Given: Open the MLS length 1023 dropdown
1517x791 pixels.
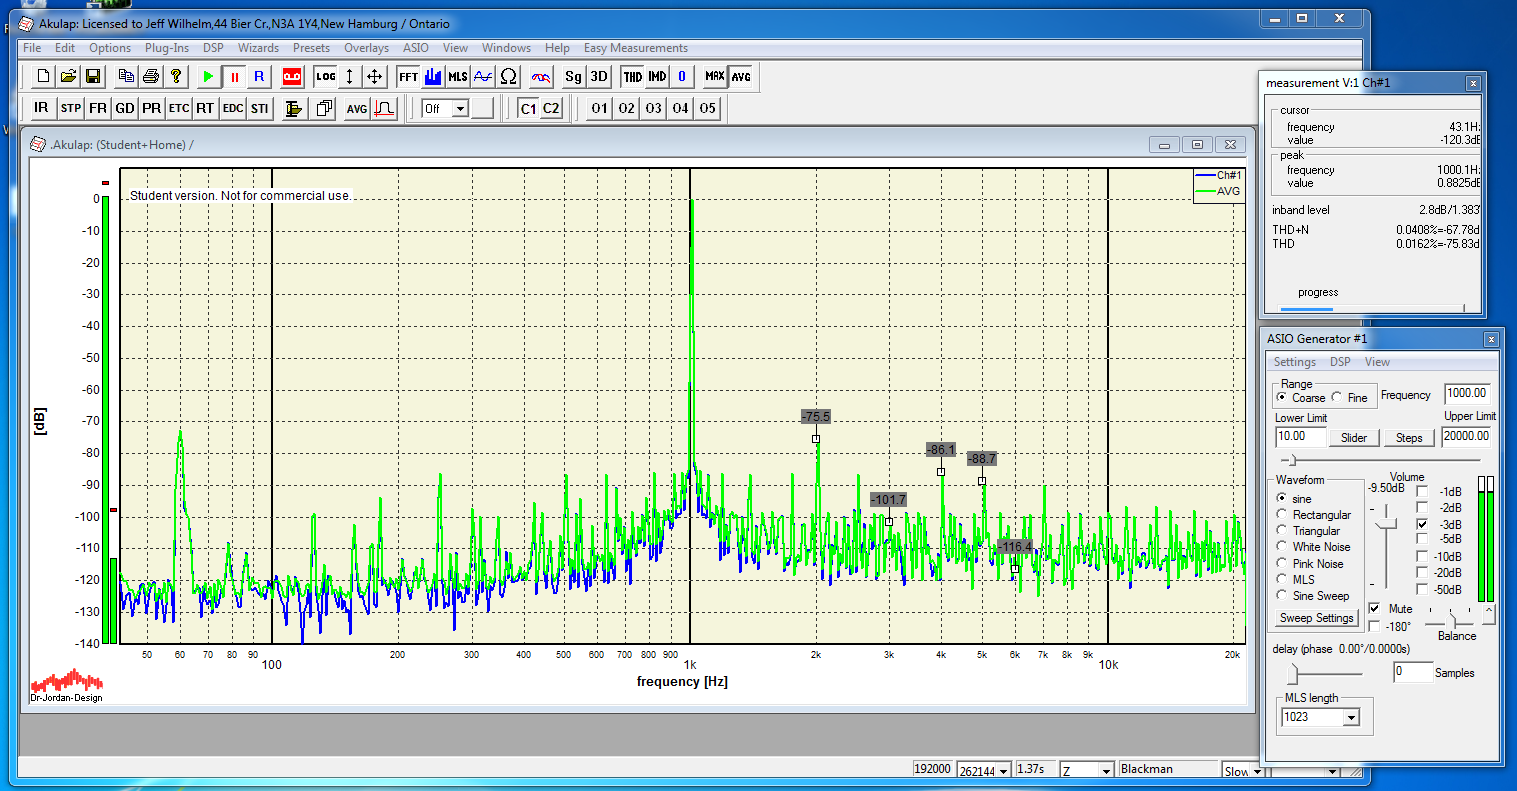Looking at the screenshot, I should pyautogui.click(x=1351, y=717).
